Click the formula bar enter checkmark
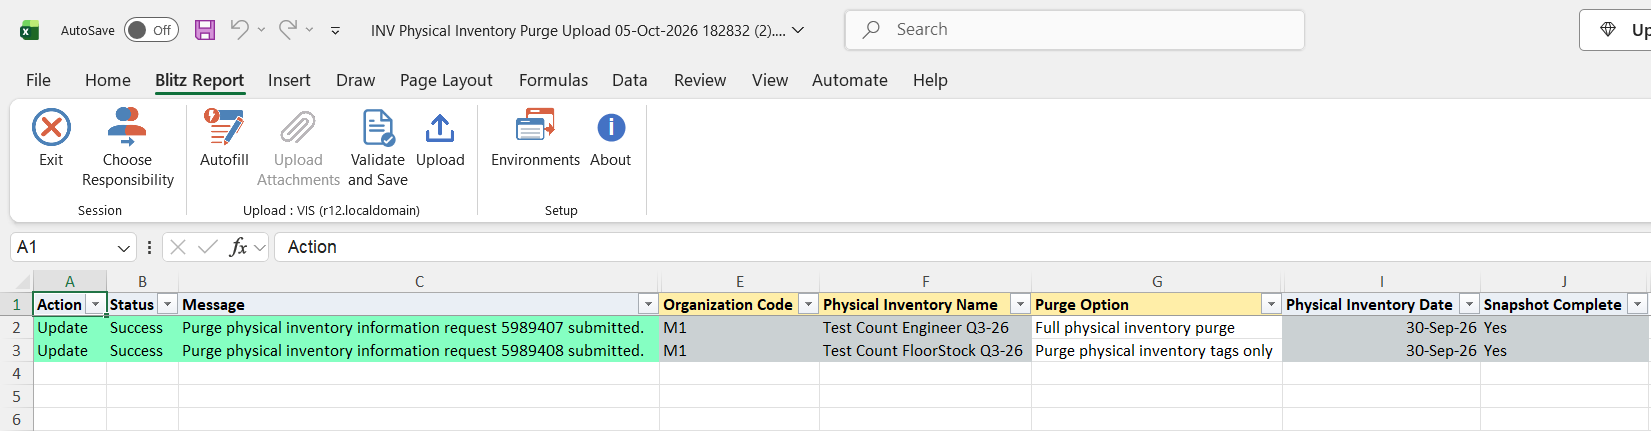The image size is (1651, 431). pyautogui.click(x=208, y=247)
